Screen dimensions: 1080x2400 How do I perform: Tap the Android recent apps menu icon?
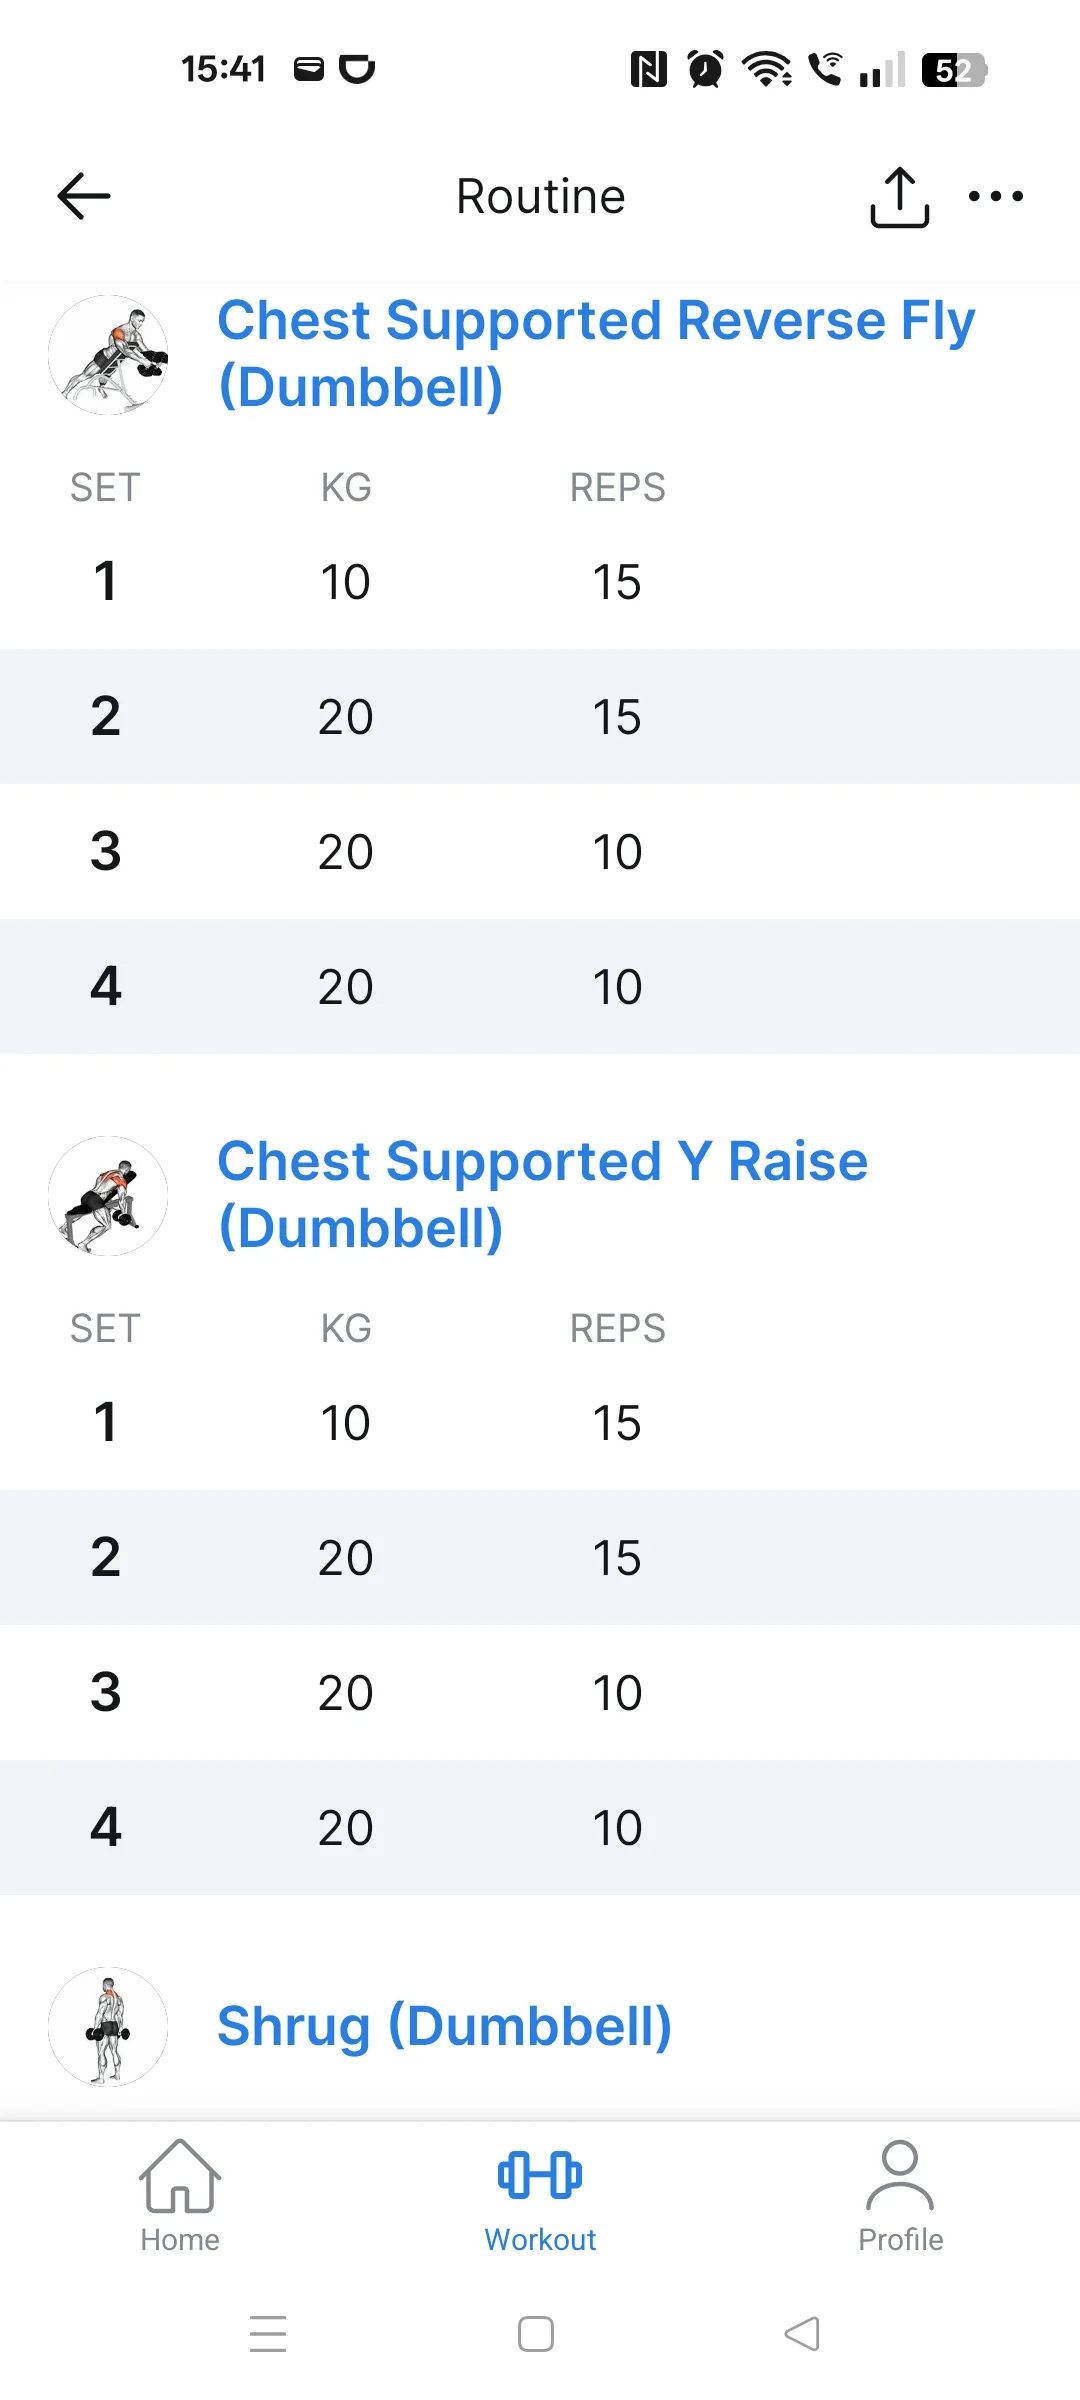pyautogui.click(x=268, y=2334)
